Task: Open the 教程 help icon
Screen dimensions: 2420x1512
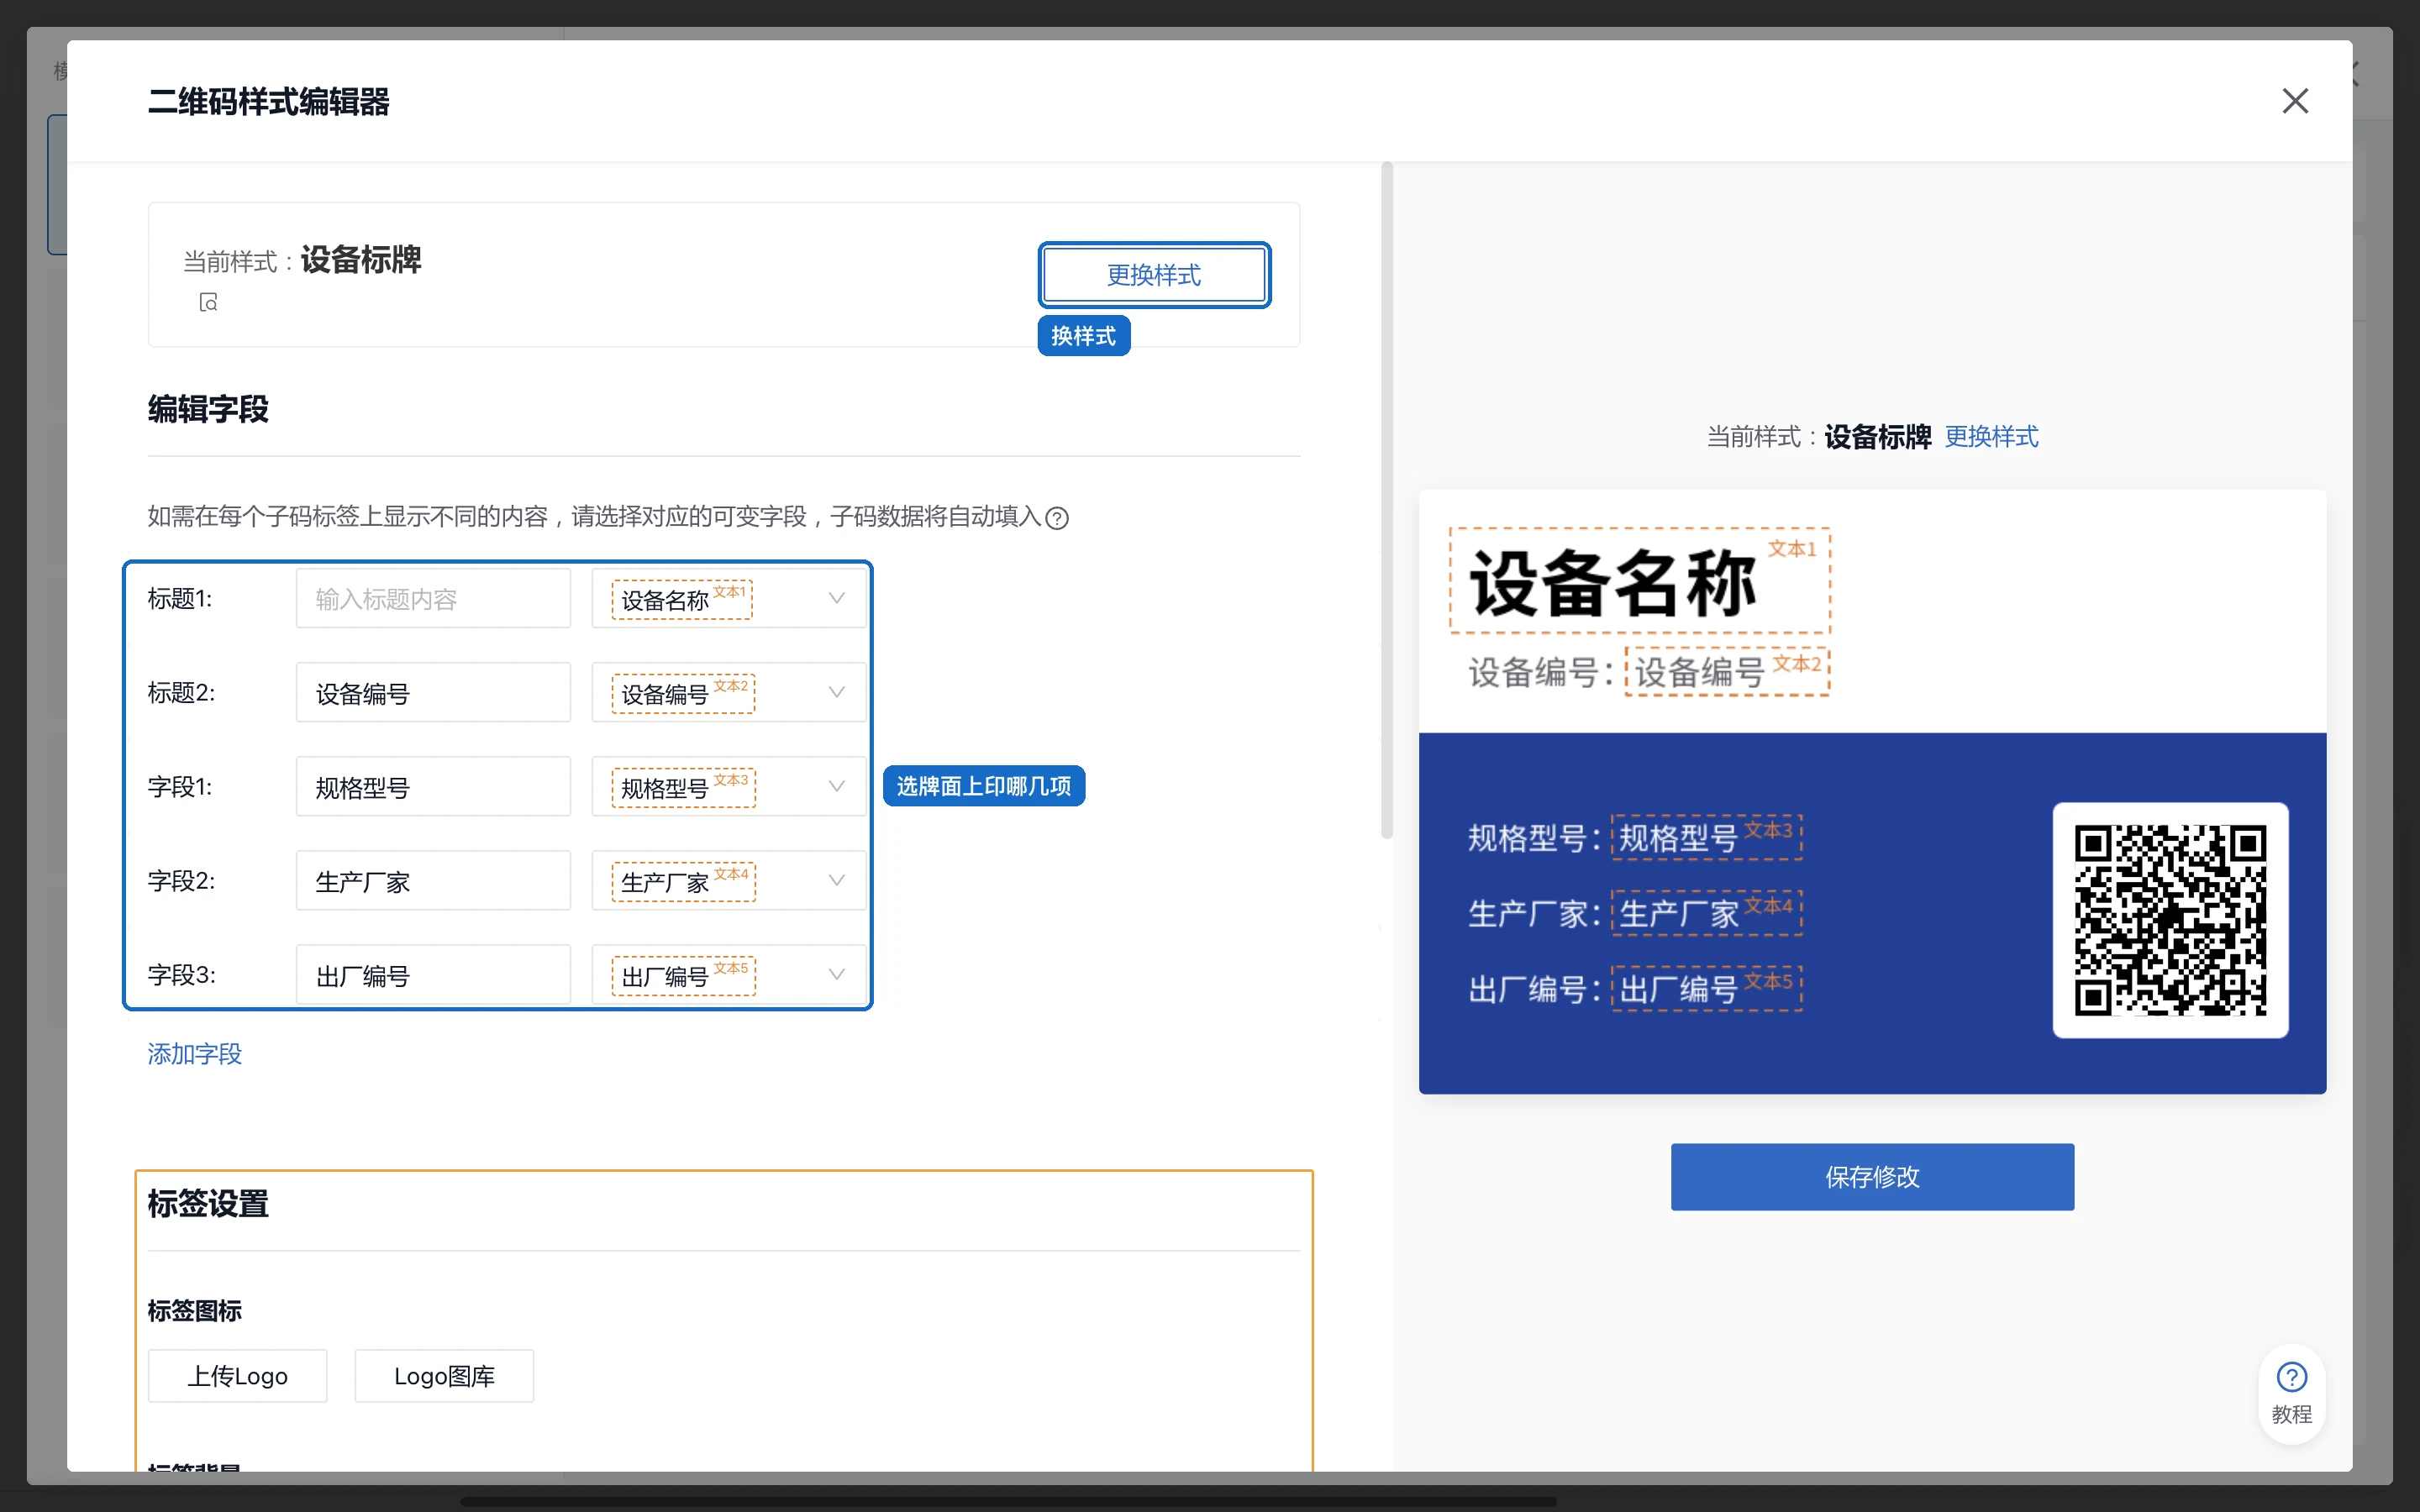Action: tap(2291, 1393)
